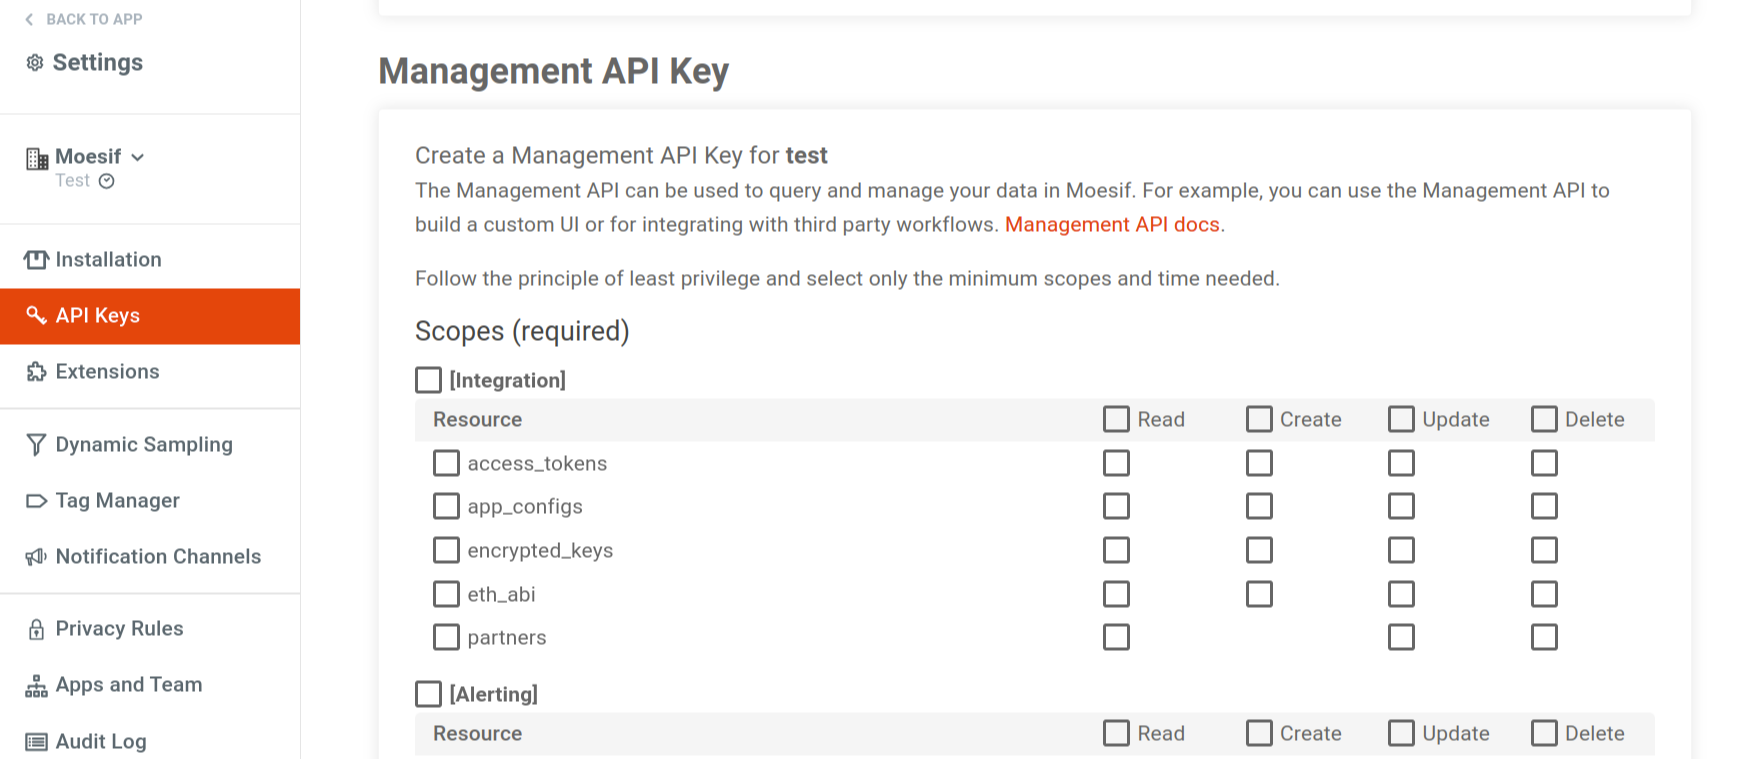Click the API Keys wrench icon
Screen dimensions: 1752x759
tap(36, 315)
